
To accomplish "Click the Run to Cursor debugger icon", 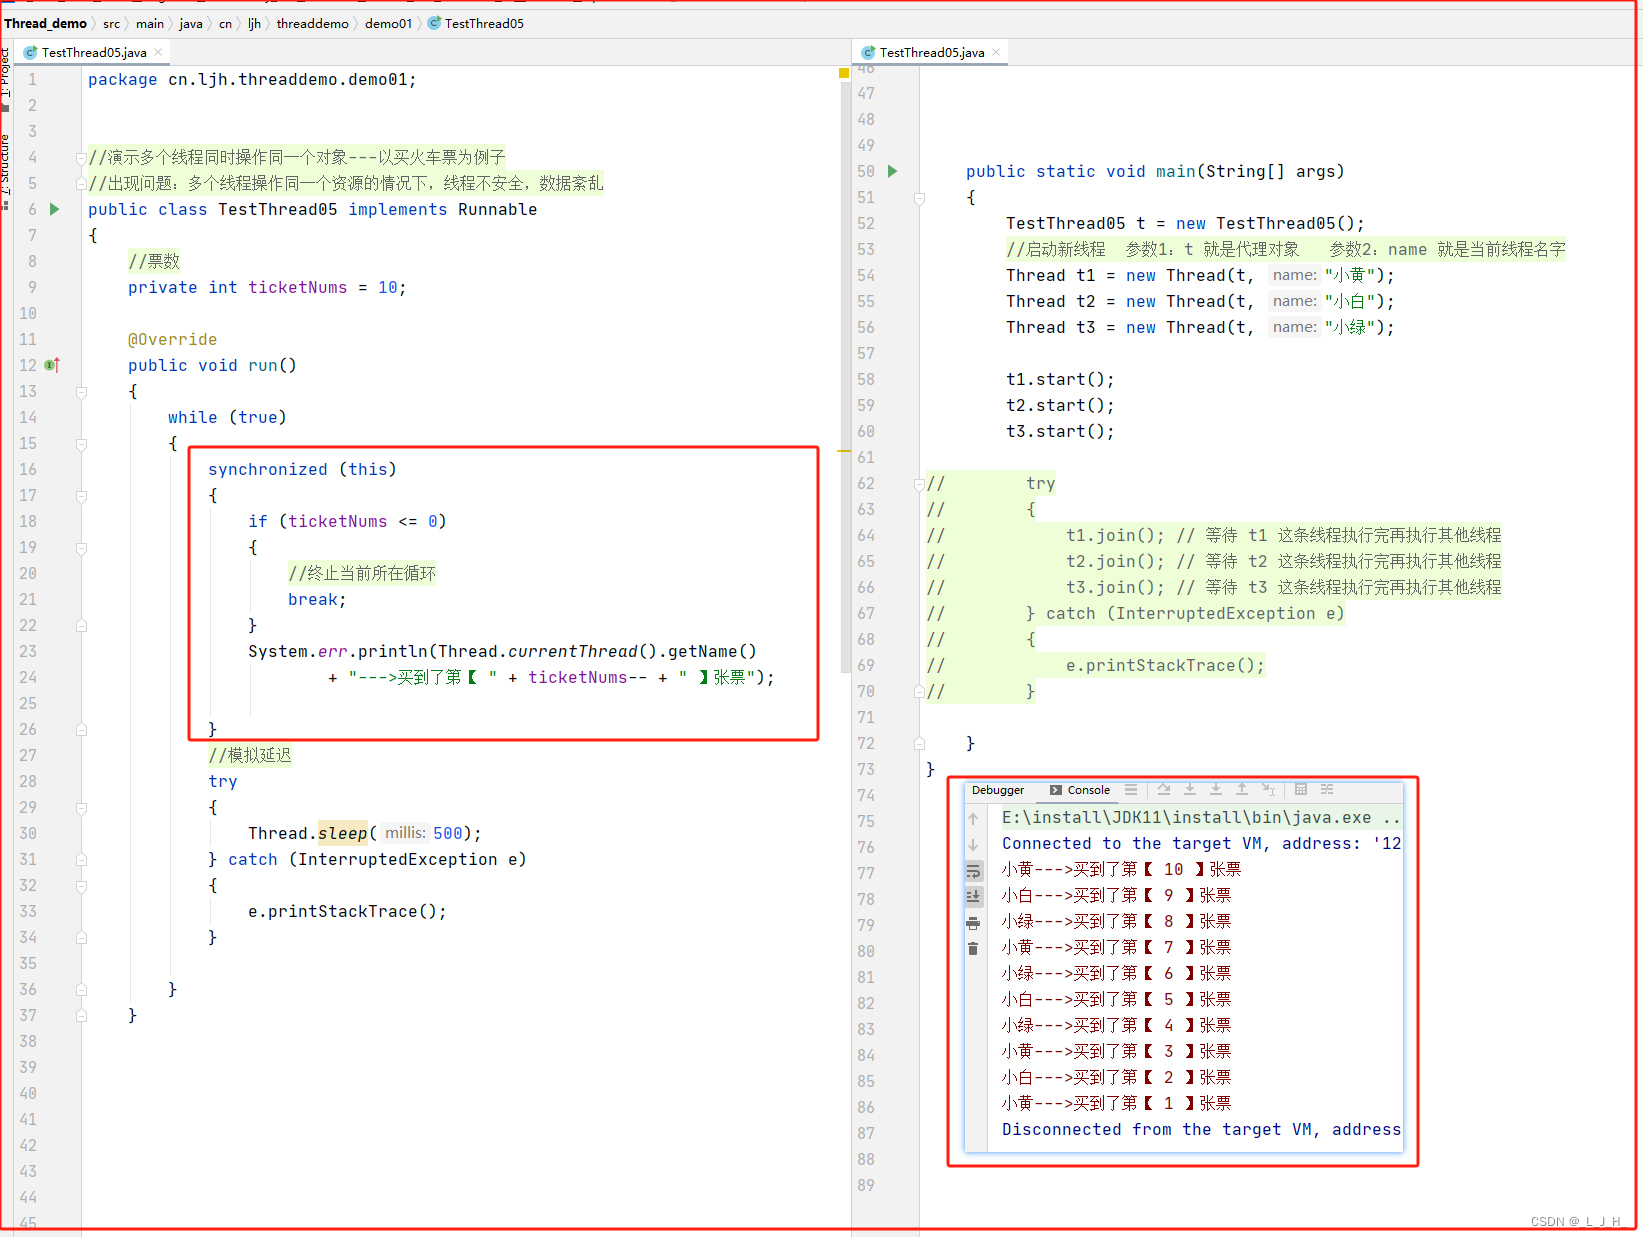I will tap(1268, 790).
